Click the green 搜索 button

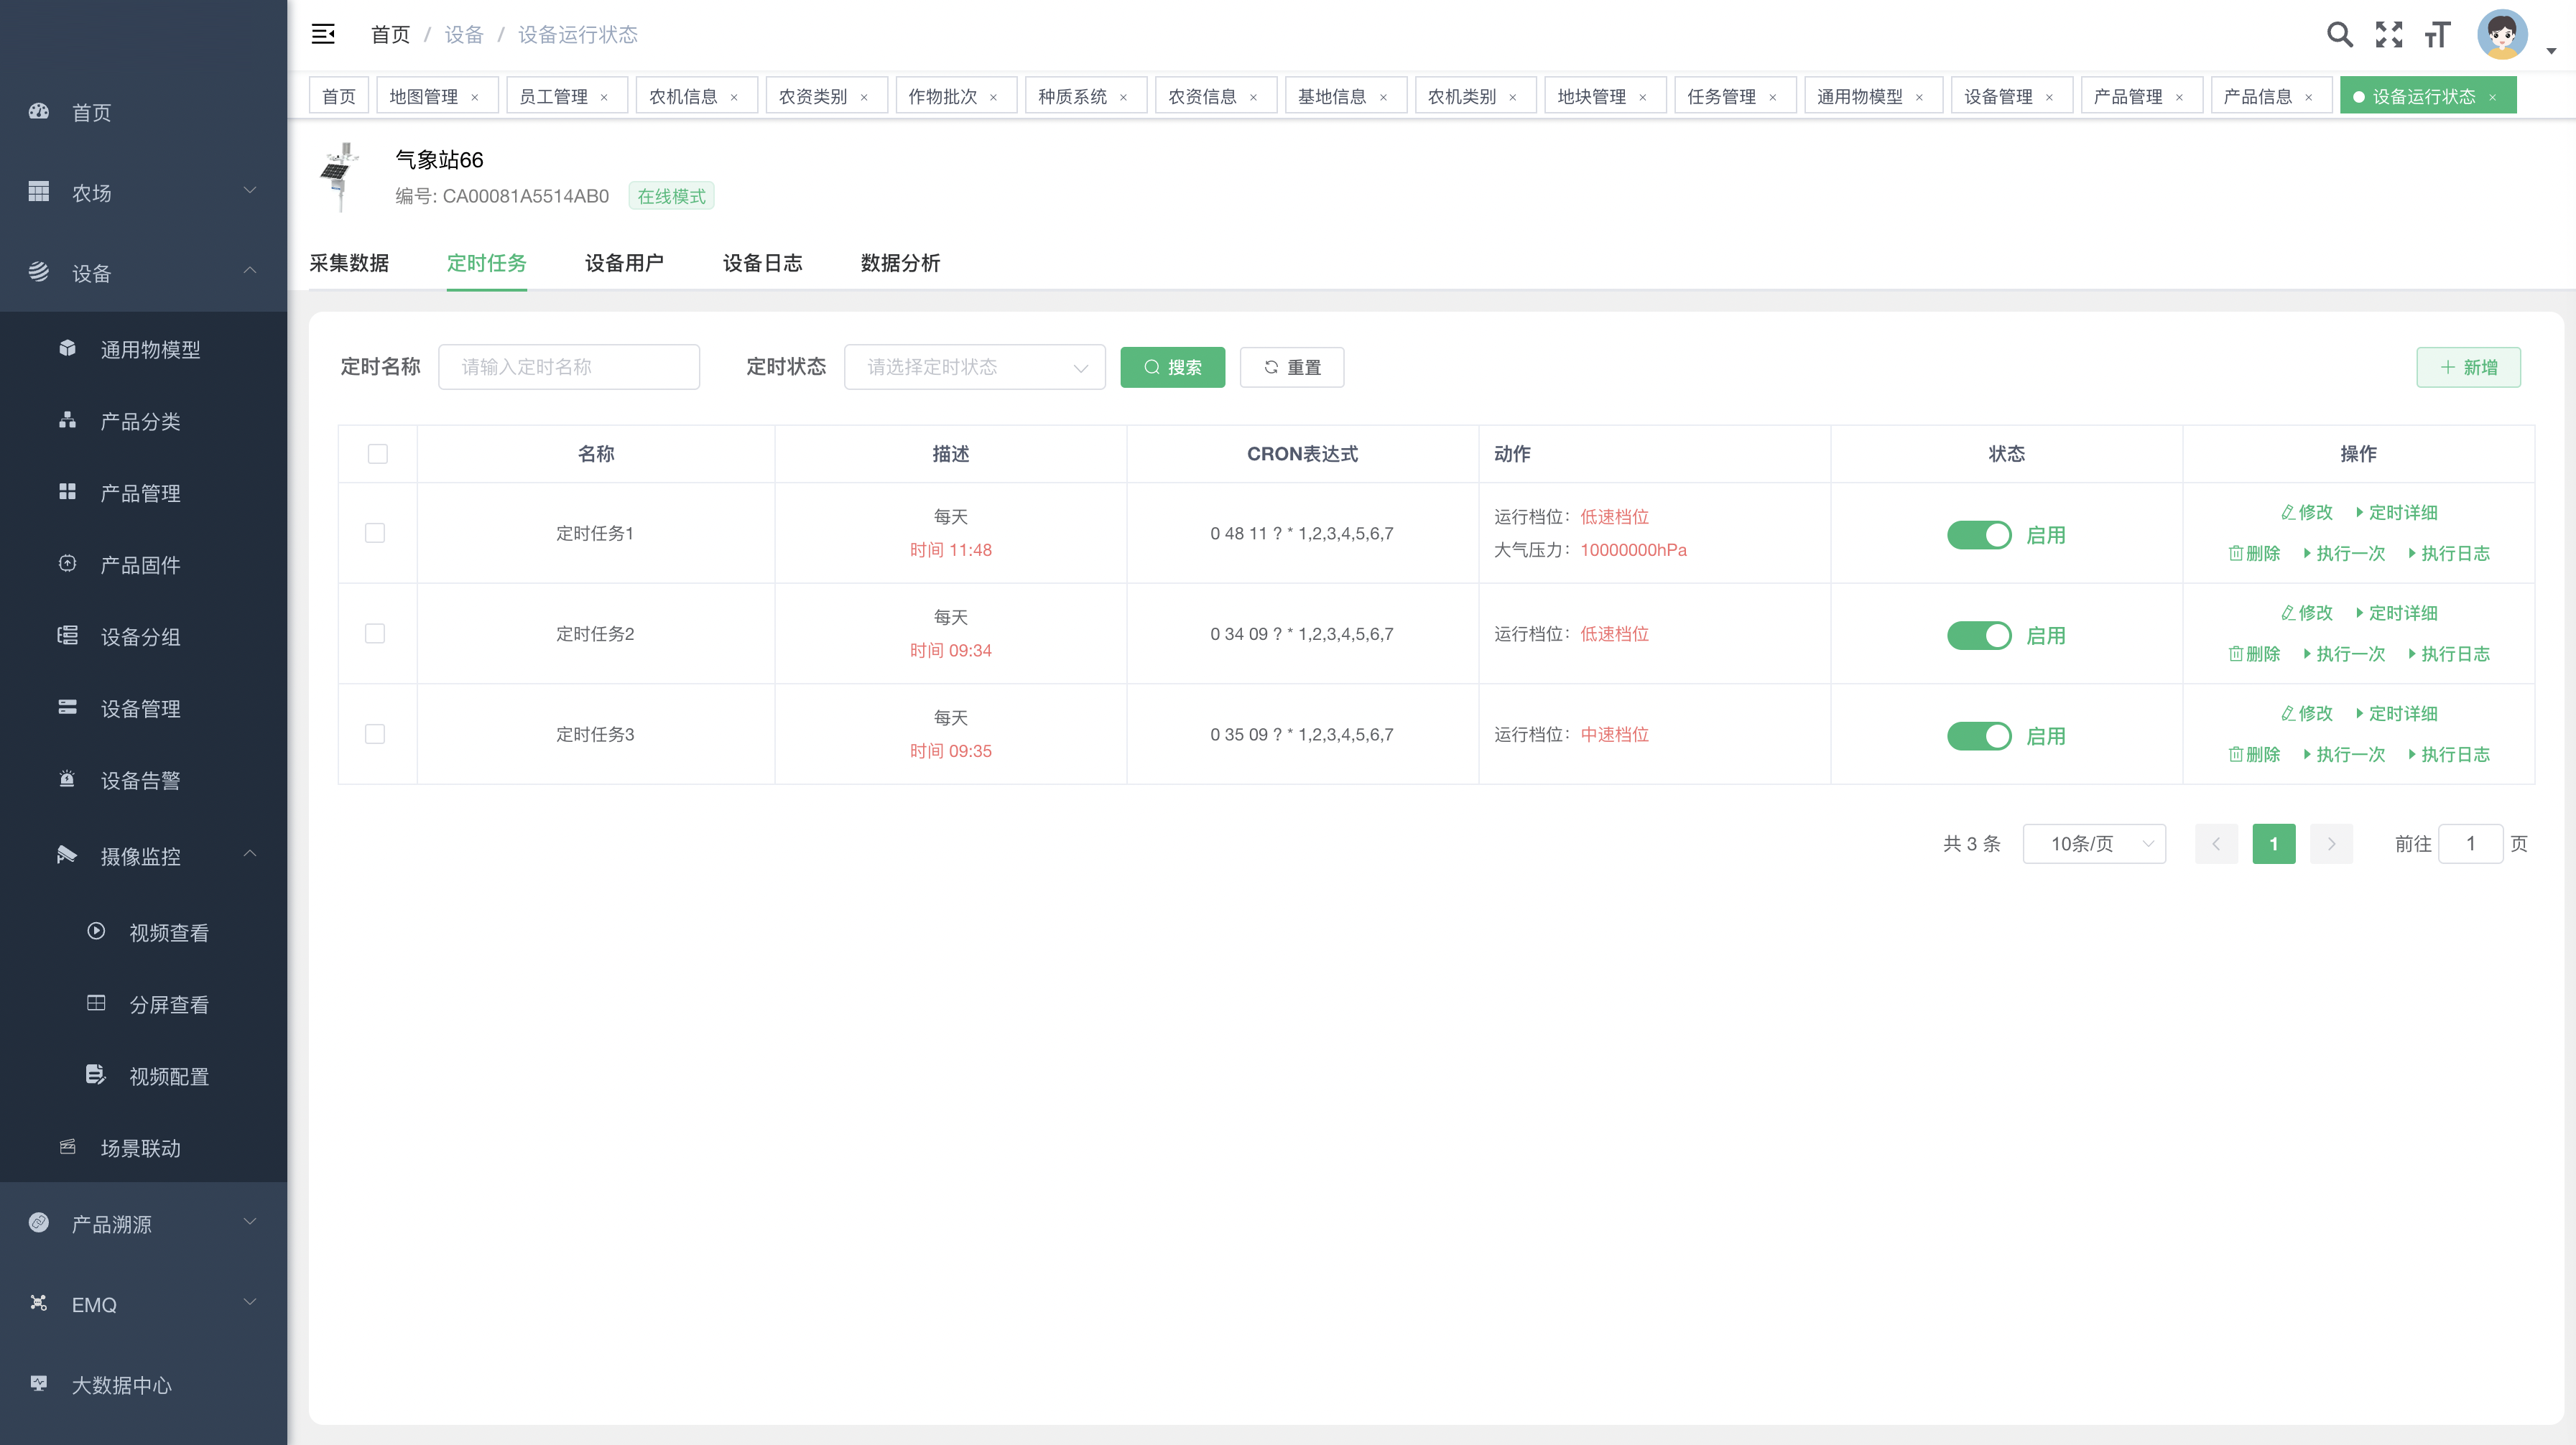click(x=1172, y=367)
